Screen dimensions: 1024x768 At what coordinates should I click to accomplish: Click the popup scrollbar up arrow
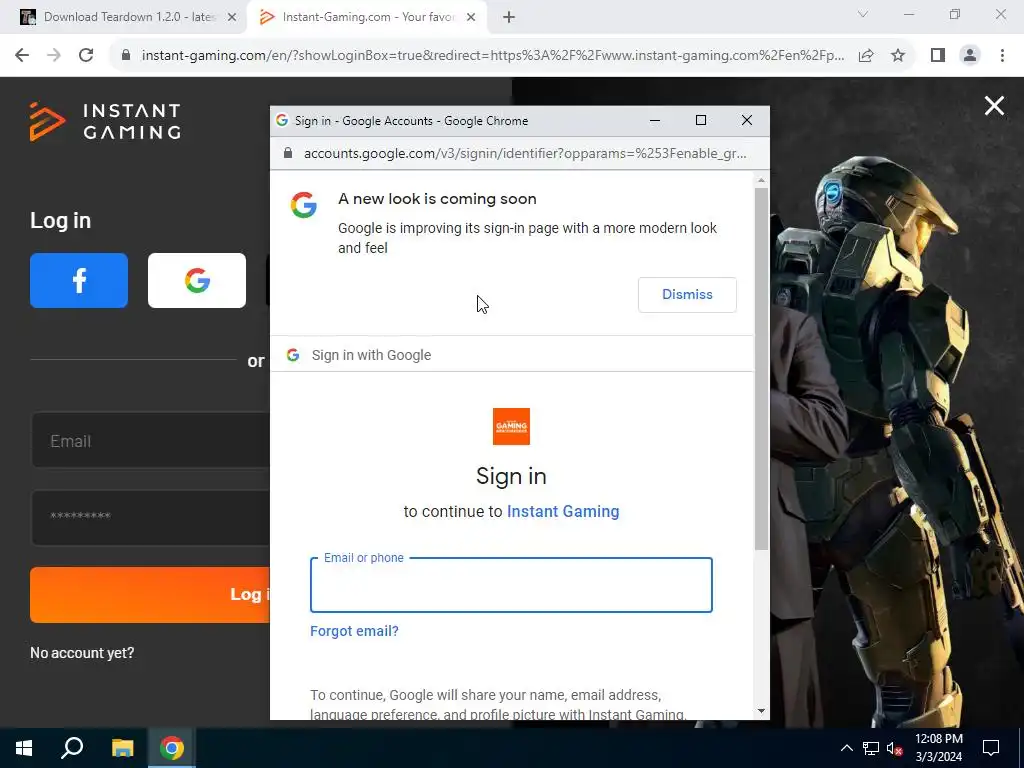pos(761,180)
